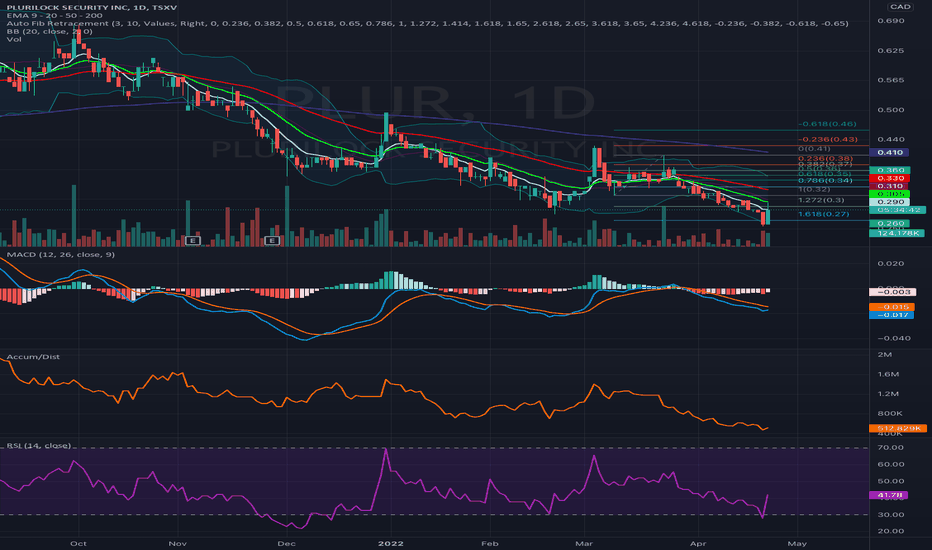The width and height of the screenshot is (932, 550).
Task: Select the BB (20, close) indicator legend
Action: (49, 31)
